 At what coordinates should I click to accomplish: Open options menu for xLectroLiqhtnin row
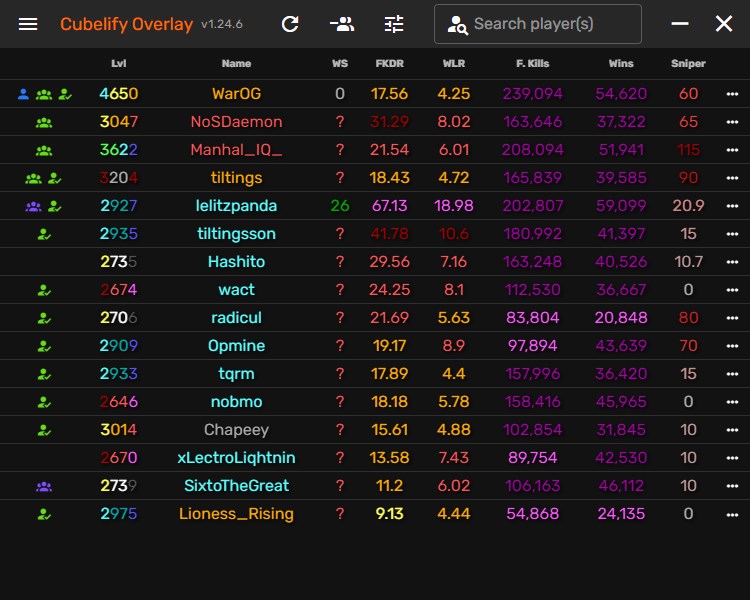[732, 458]
